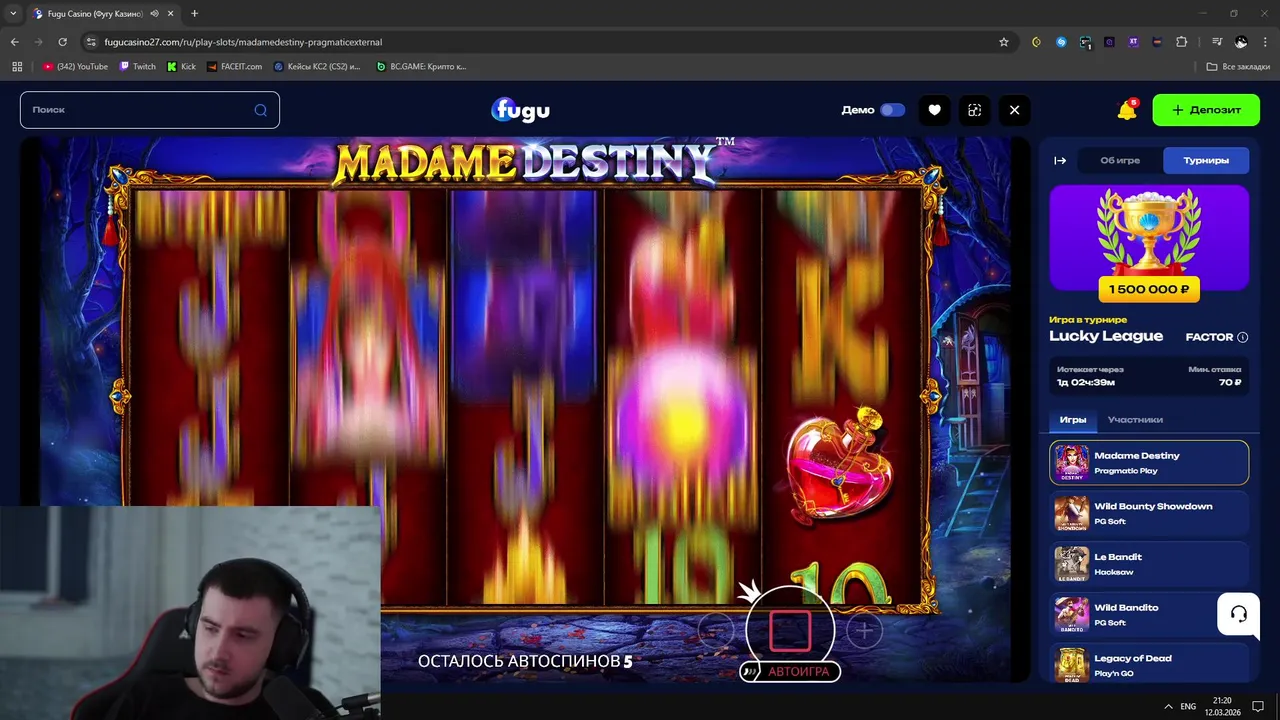This screenshot has height=720, width=1280.
Task: Click the blue round extension icon
Action: click(1061, 42)
